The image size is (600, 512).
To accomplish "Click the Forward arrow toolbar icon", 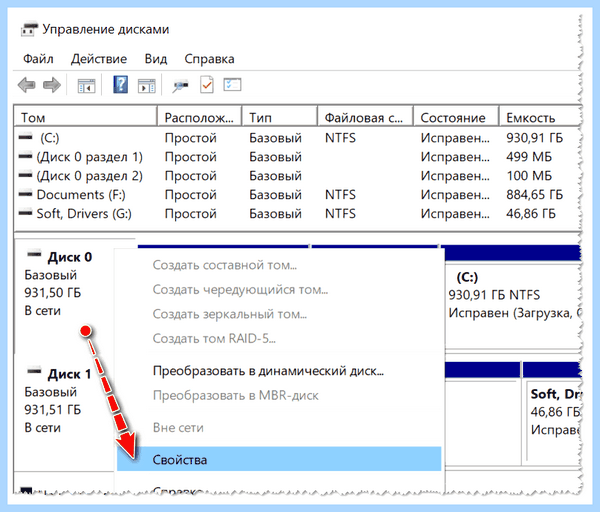I will [x=52, y=85].
